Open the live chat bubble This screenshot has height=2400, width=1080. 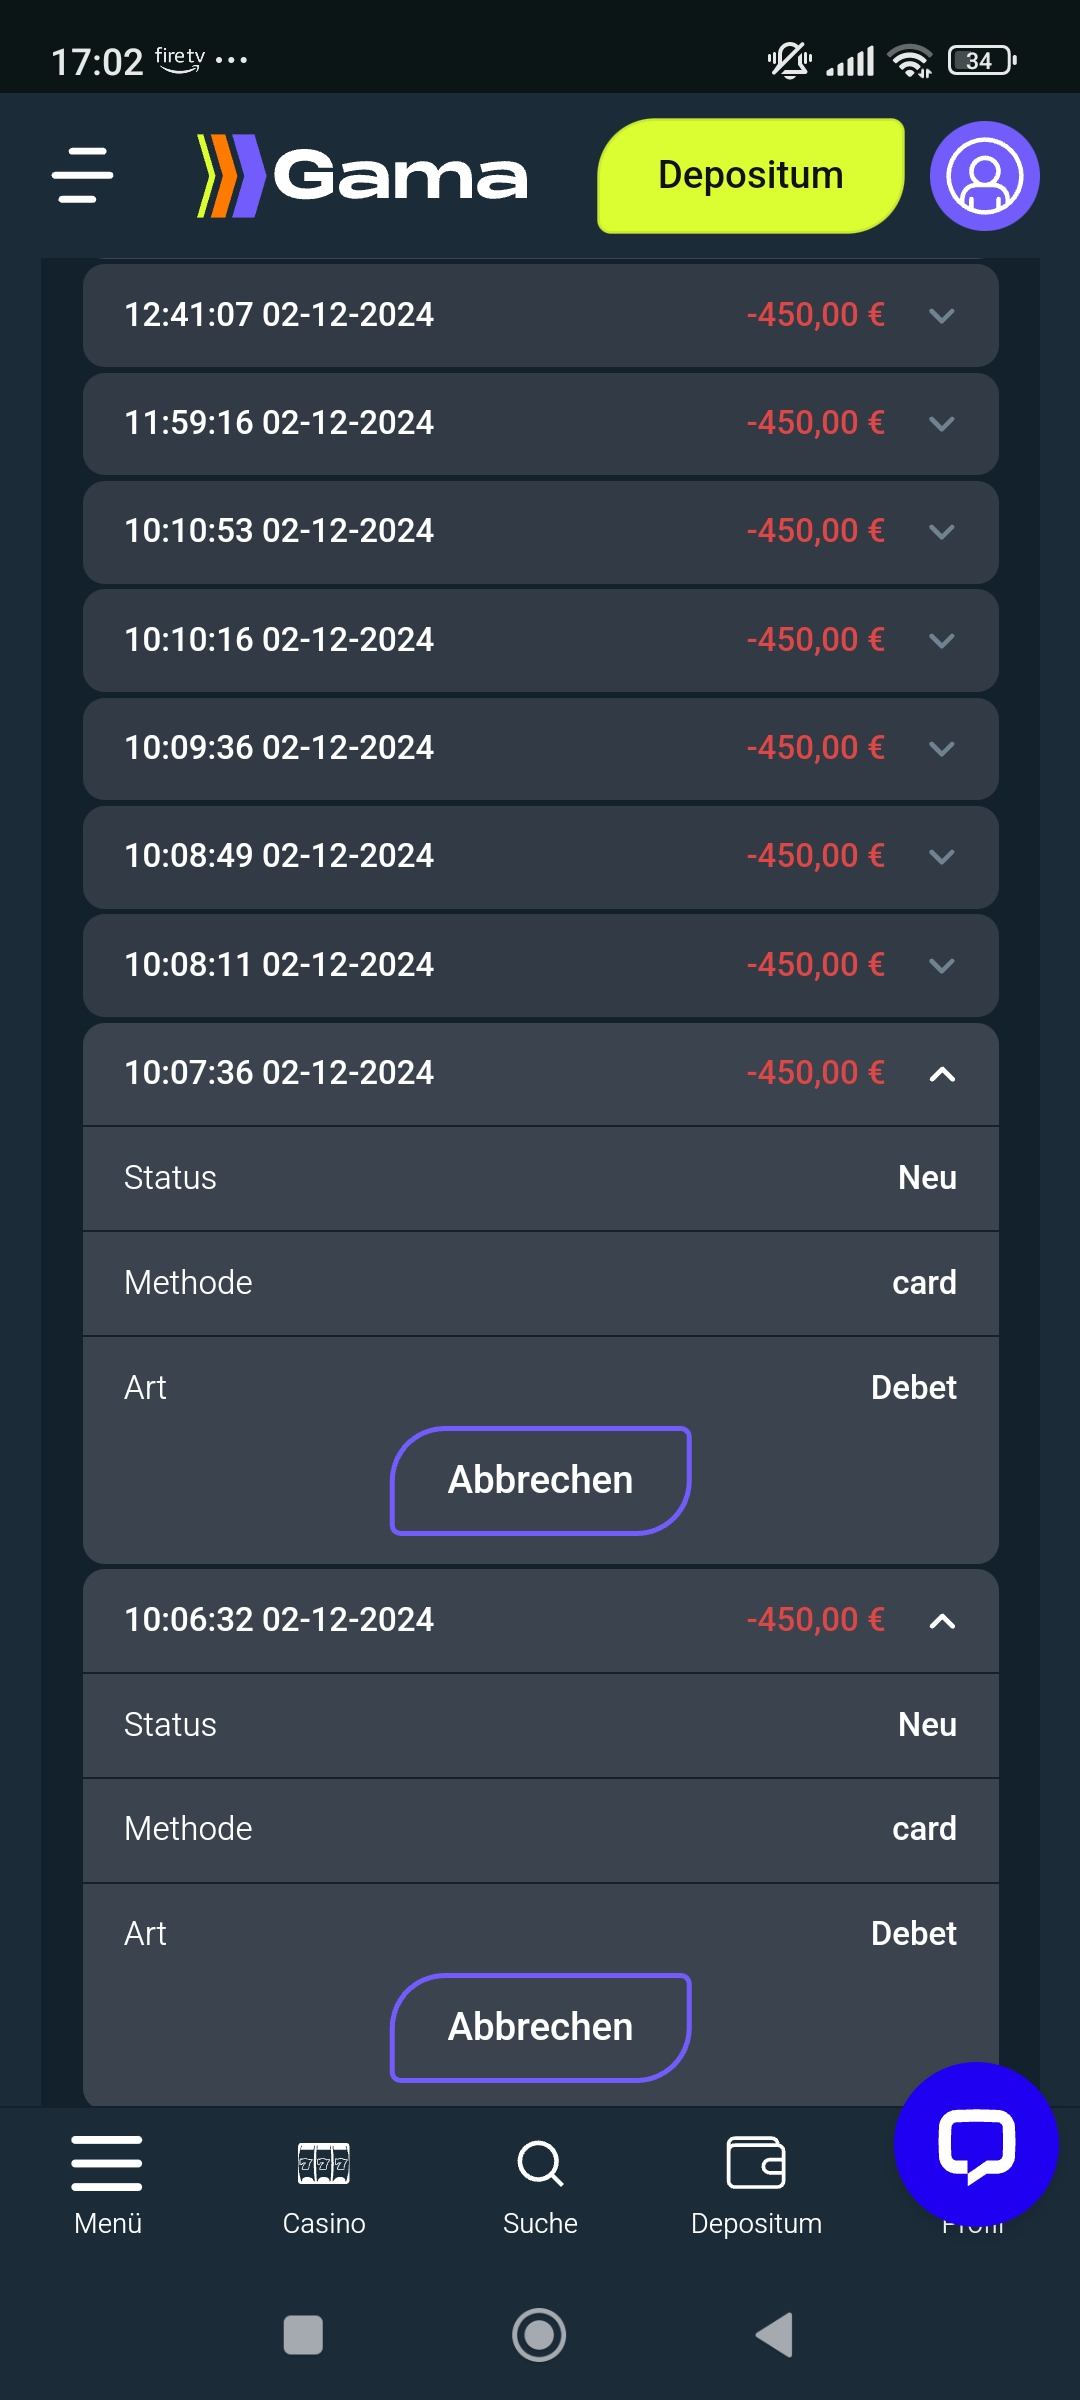975,2143
